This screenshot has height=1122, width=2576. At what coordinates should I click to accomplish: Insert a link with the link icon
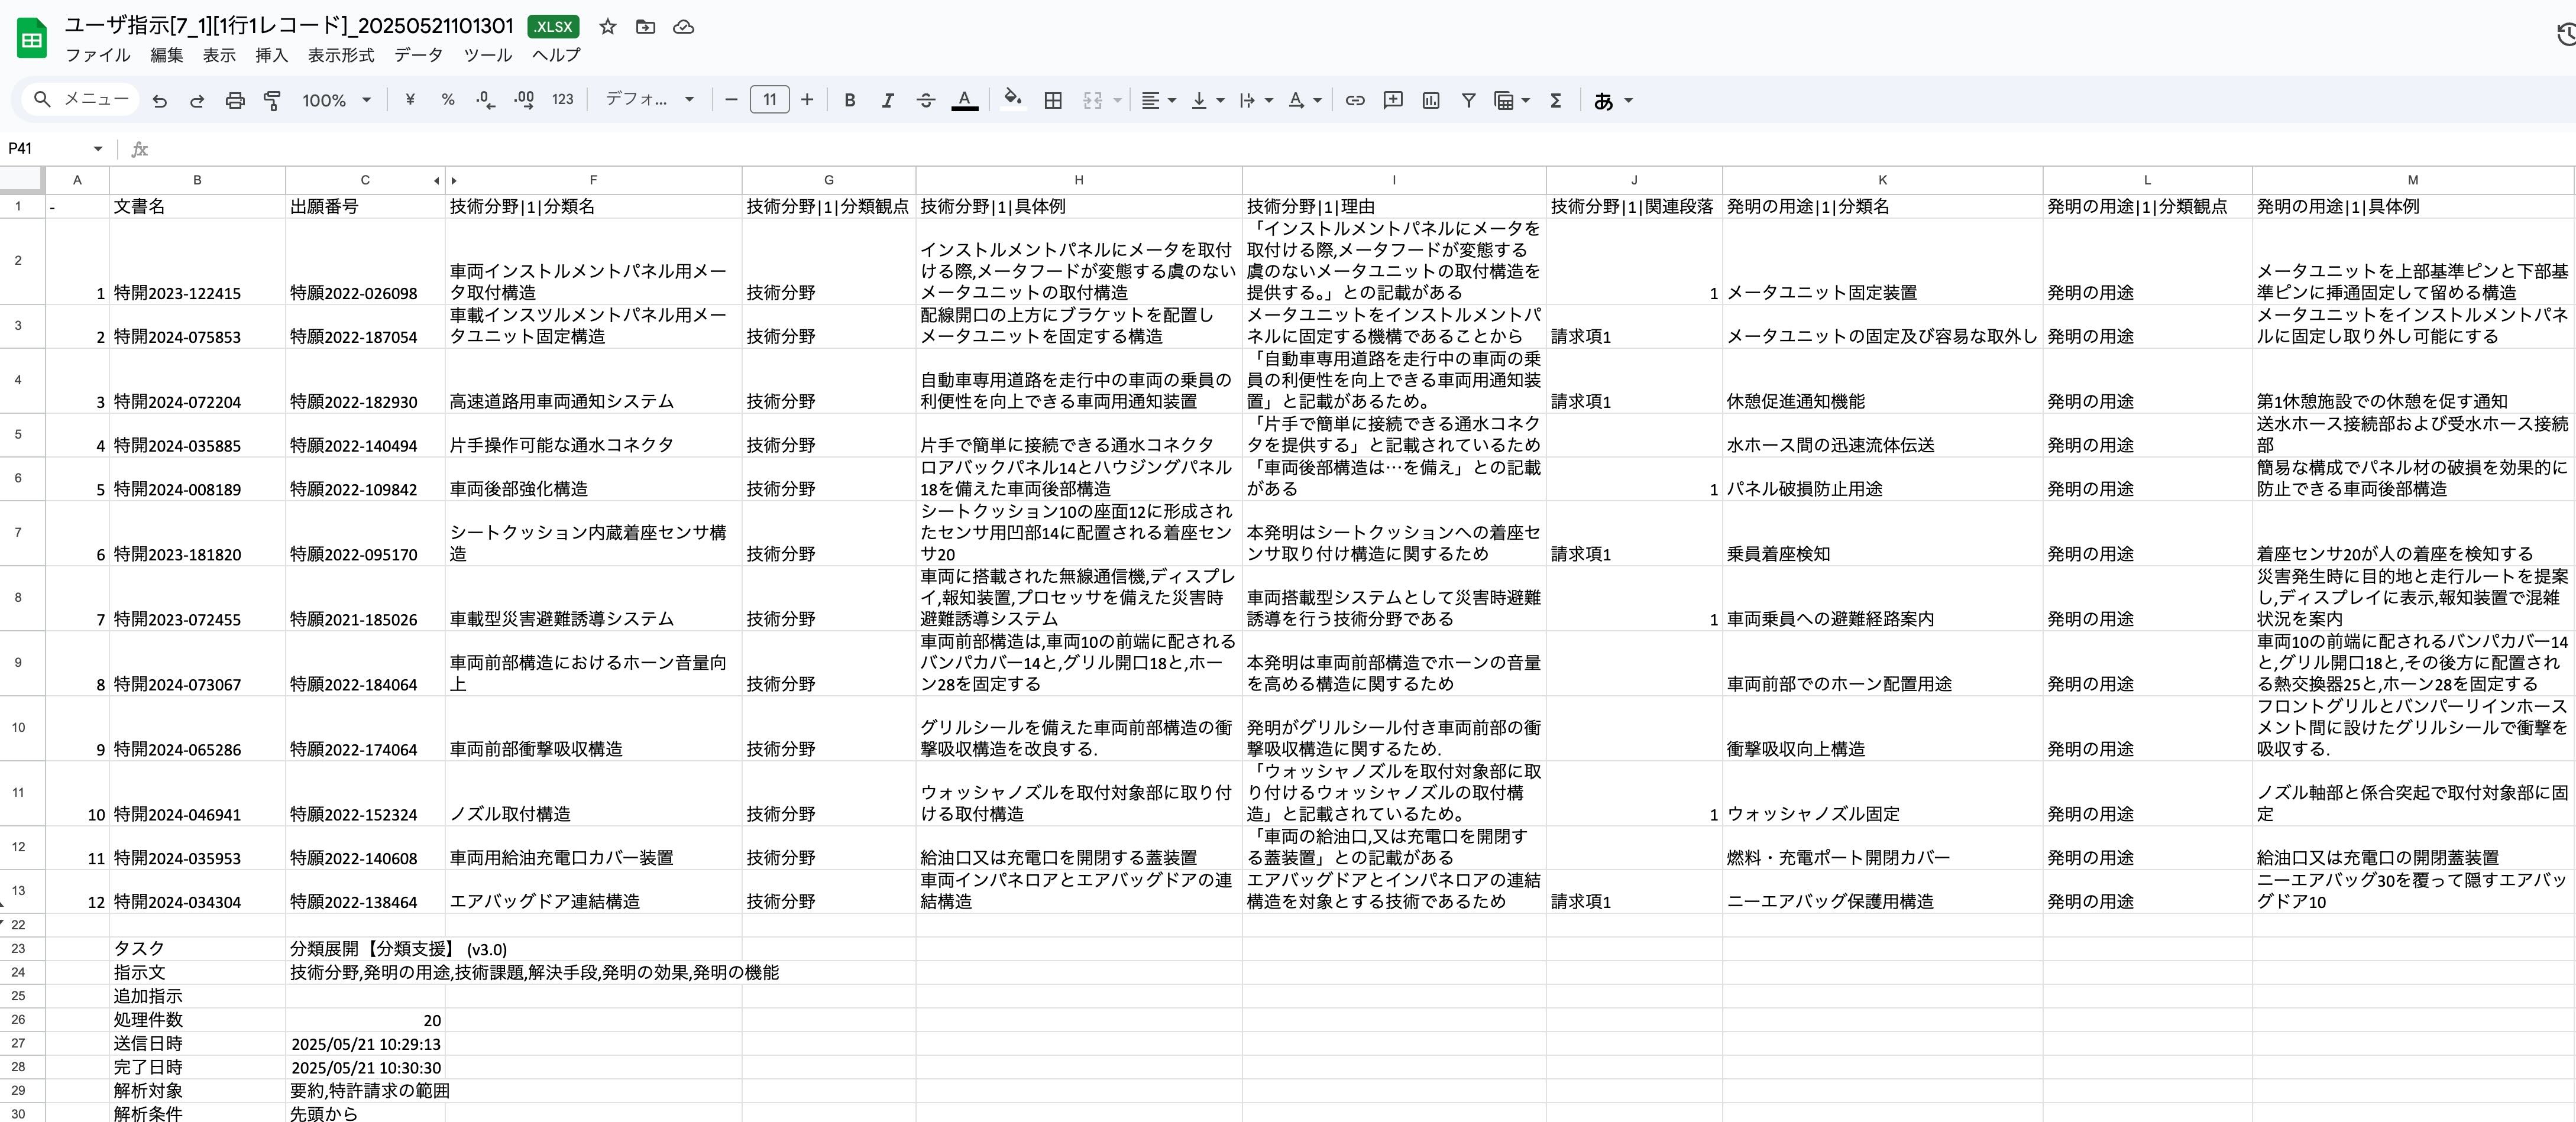1354,100
